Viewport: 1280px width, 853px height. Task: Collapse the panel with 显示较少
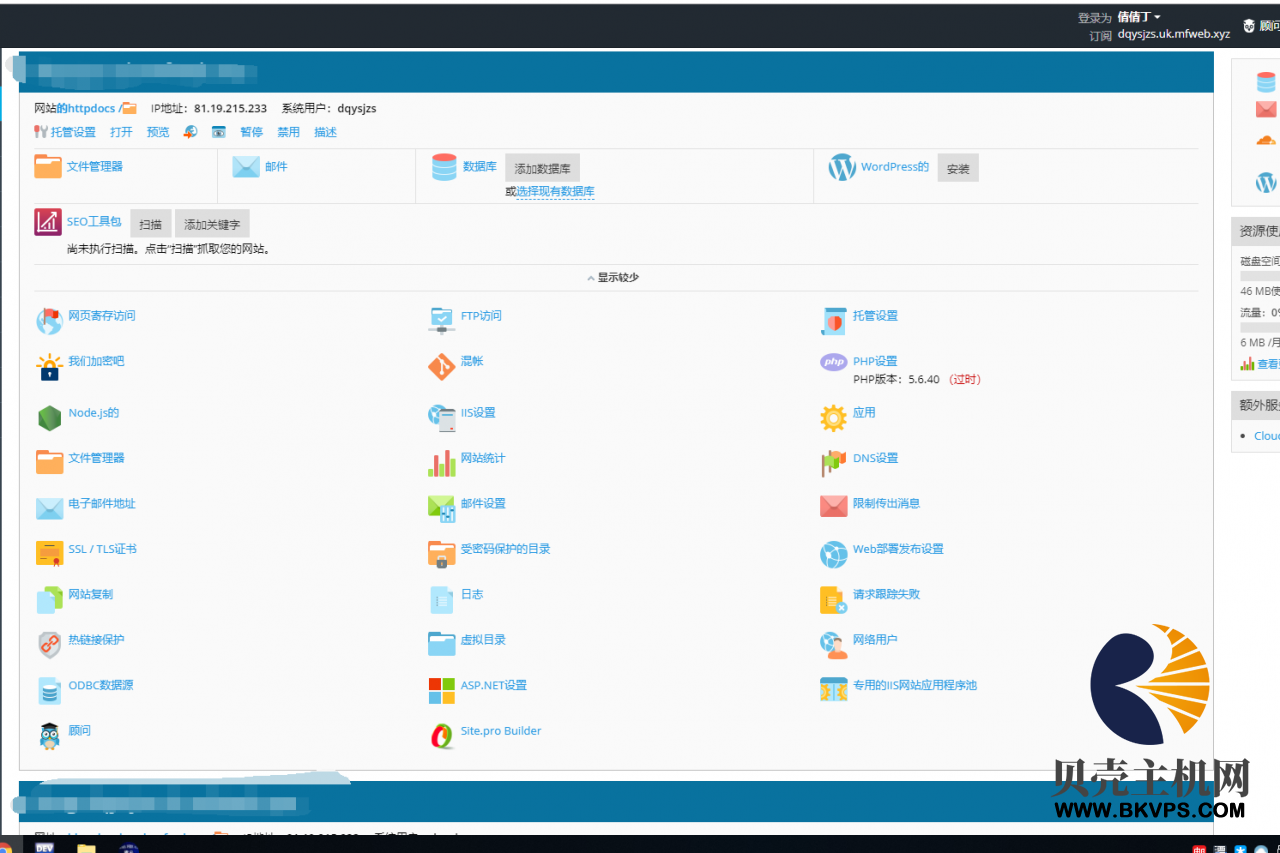point(612,277)
